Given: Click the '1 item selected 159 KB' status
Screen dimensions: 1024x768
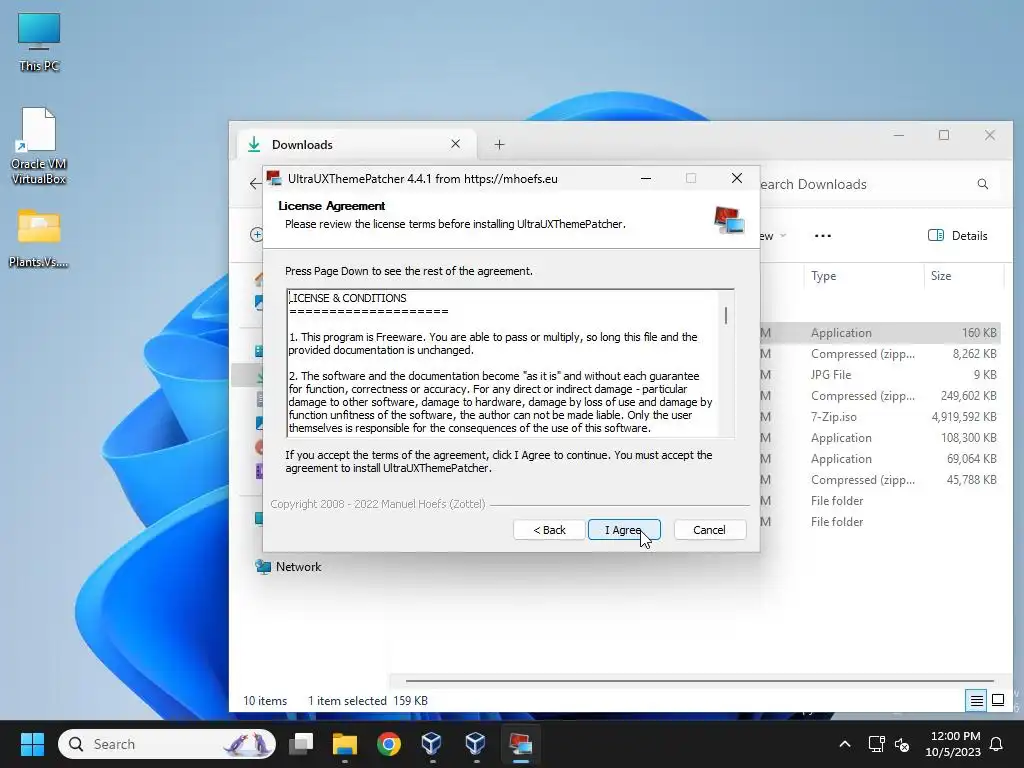Looking at the screenshot, I should (x=368, y=701).
